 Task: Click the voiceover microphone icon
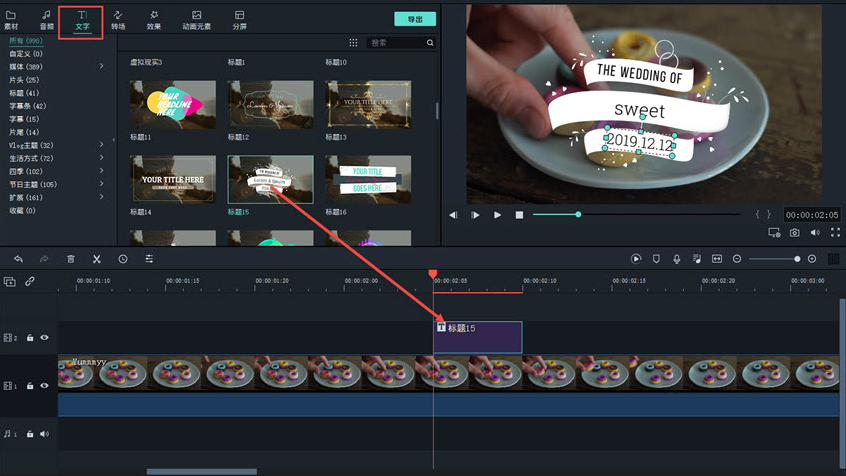[x=677, y=259]
